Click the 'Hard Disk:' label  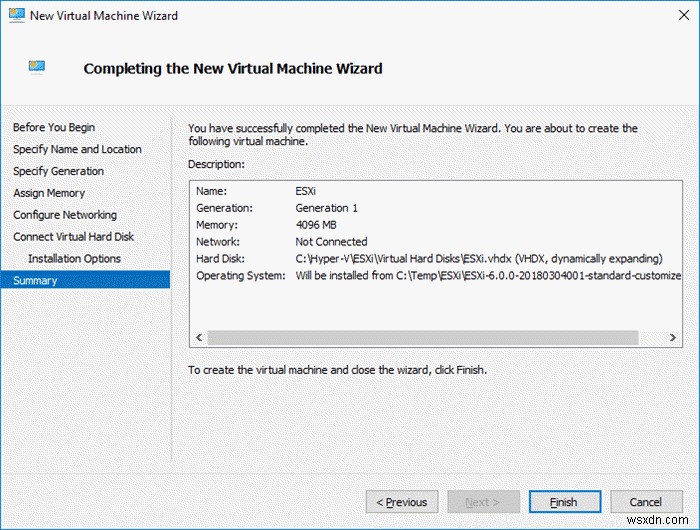(221, 259)
